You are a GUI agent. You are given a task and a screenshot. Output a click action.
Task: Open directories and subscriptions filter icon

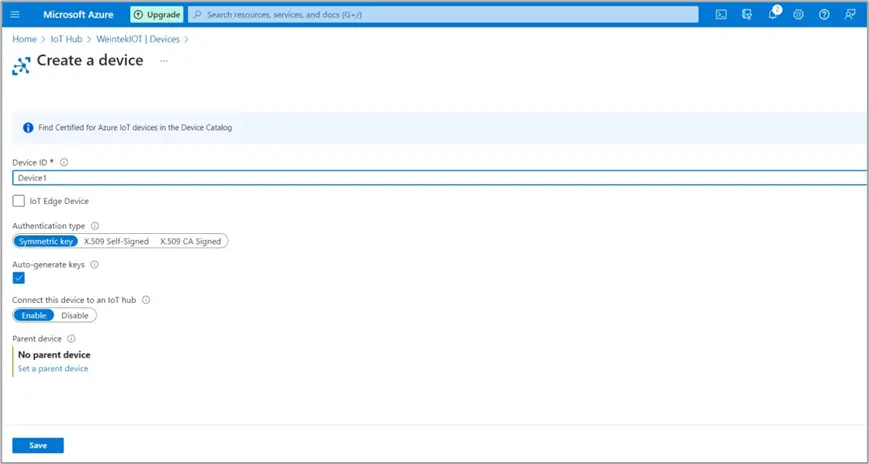(747, 15)
